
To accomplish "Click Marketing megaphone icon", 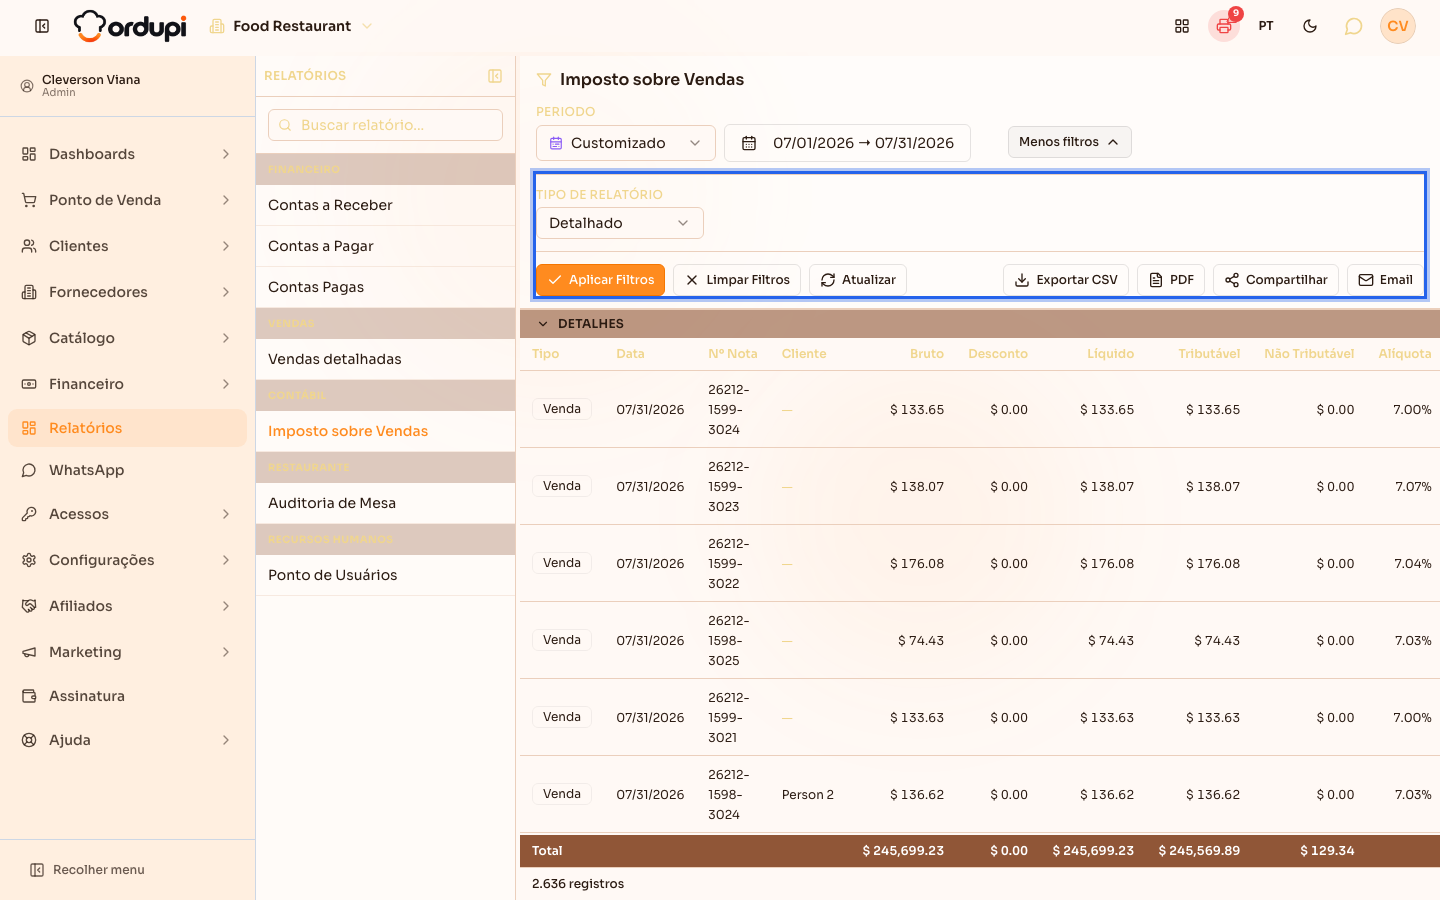I will 29,652.
